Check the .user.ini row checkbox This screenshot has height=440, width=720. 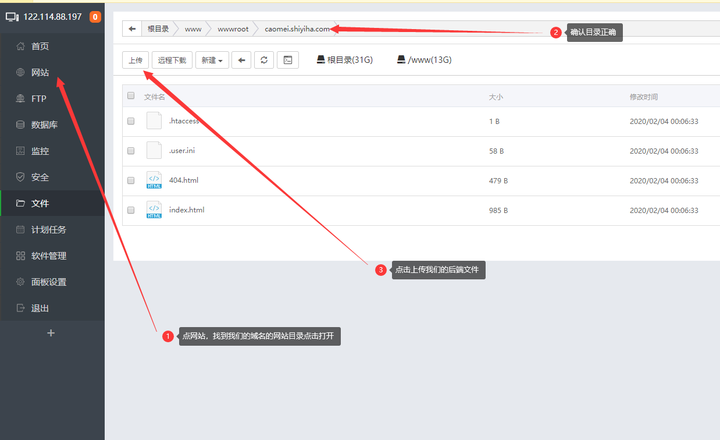pos(131,151)
